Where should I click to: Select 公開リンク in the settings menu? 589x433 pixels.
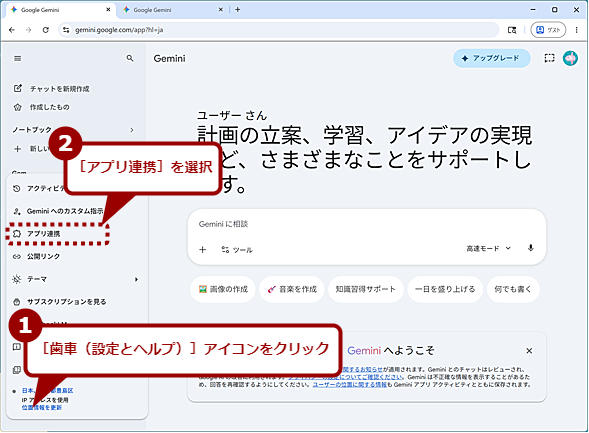[x=43, y=256]
